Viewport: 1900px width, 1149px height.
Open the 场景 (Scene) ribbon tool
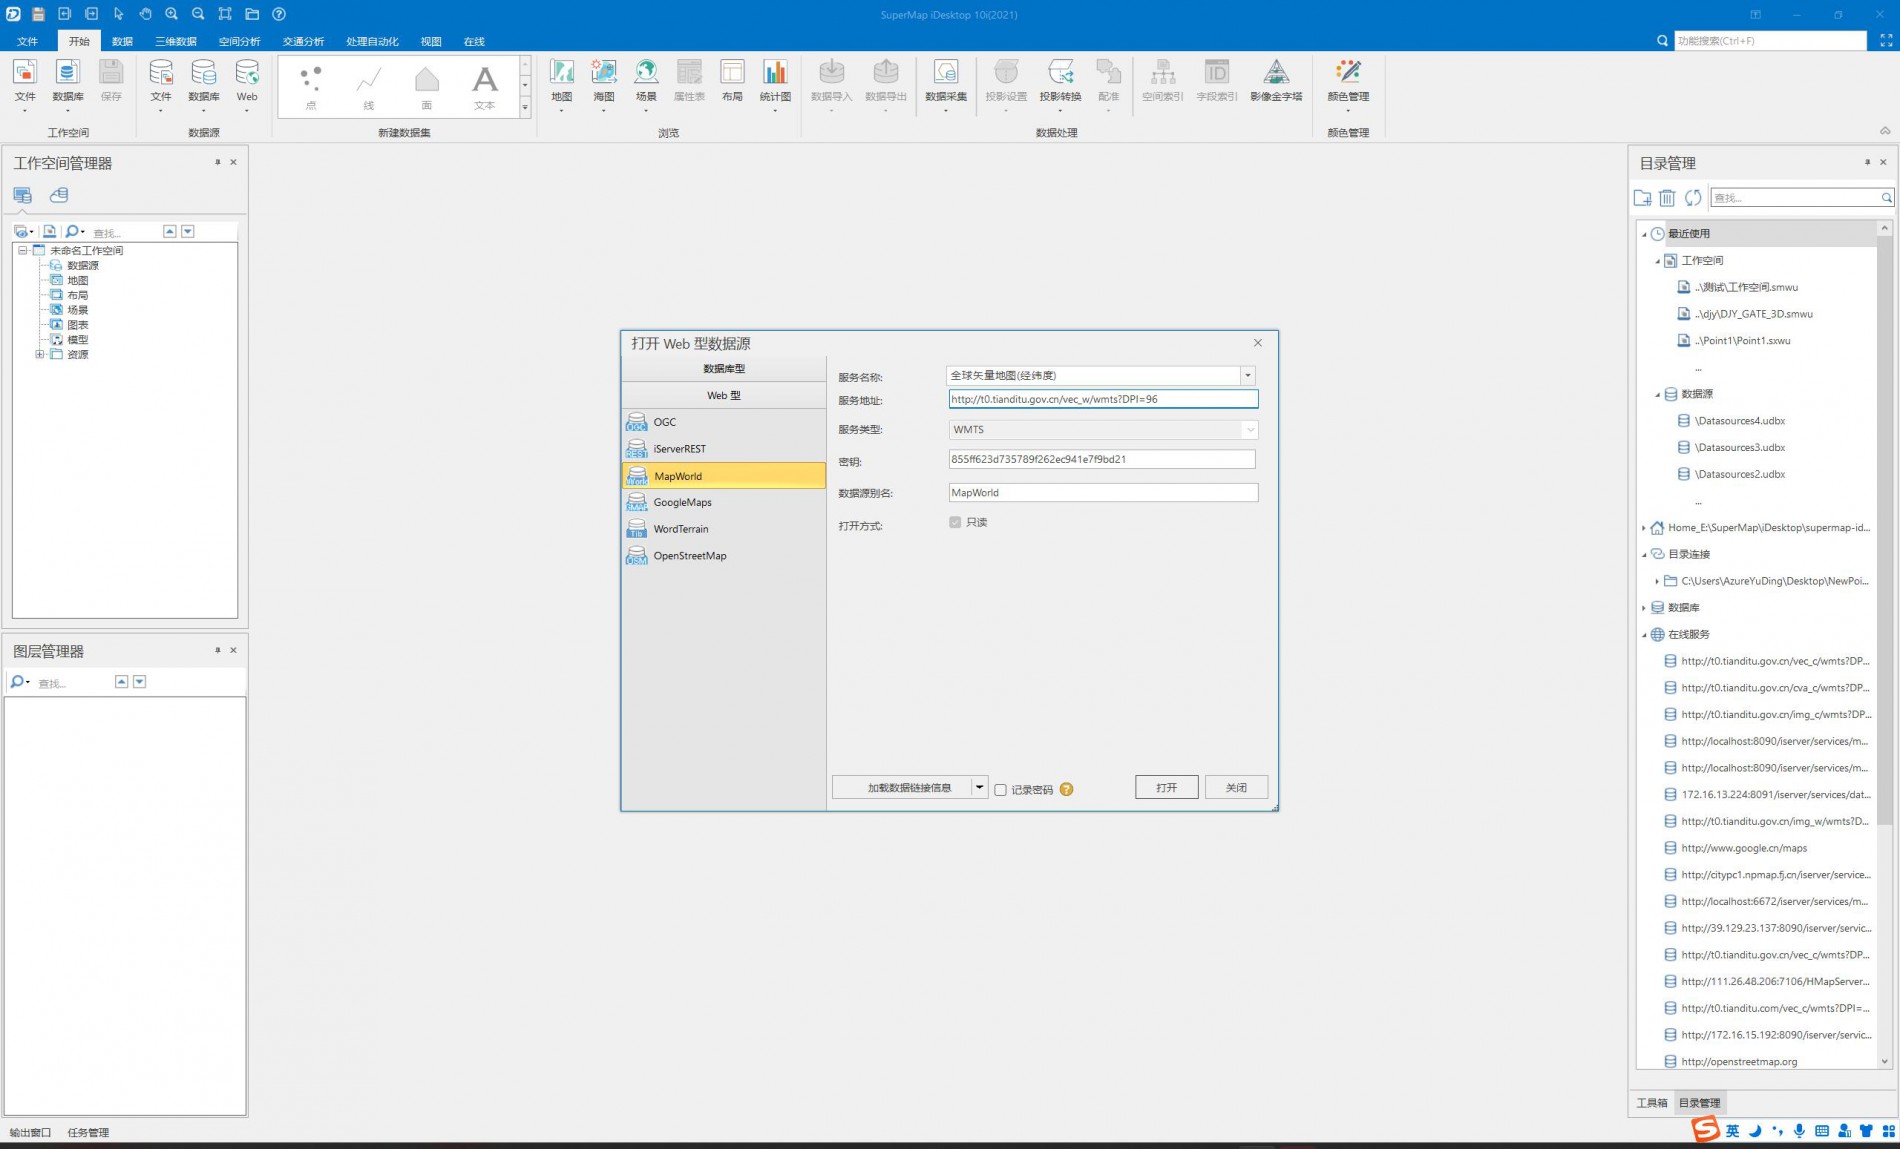646,82
